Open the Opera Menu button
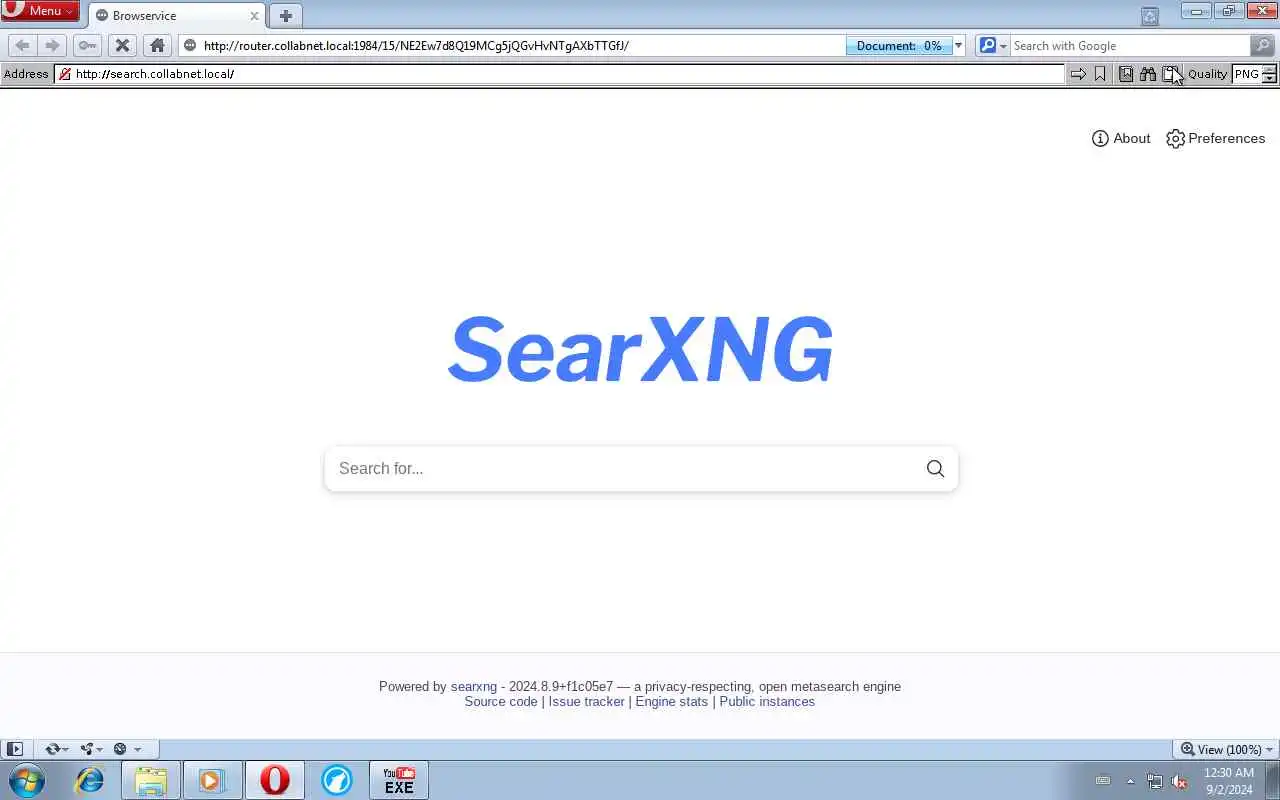Screen dimensions: 1280x800 (40, 11)
